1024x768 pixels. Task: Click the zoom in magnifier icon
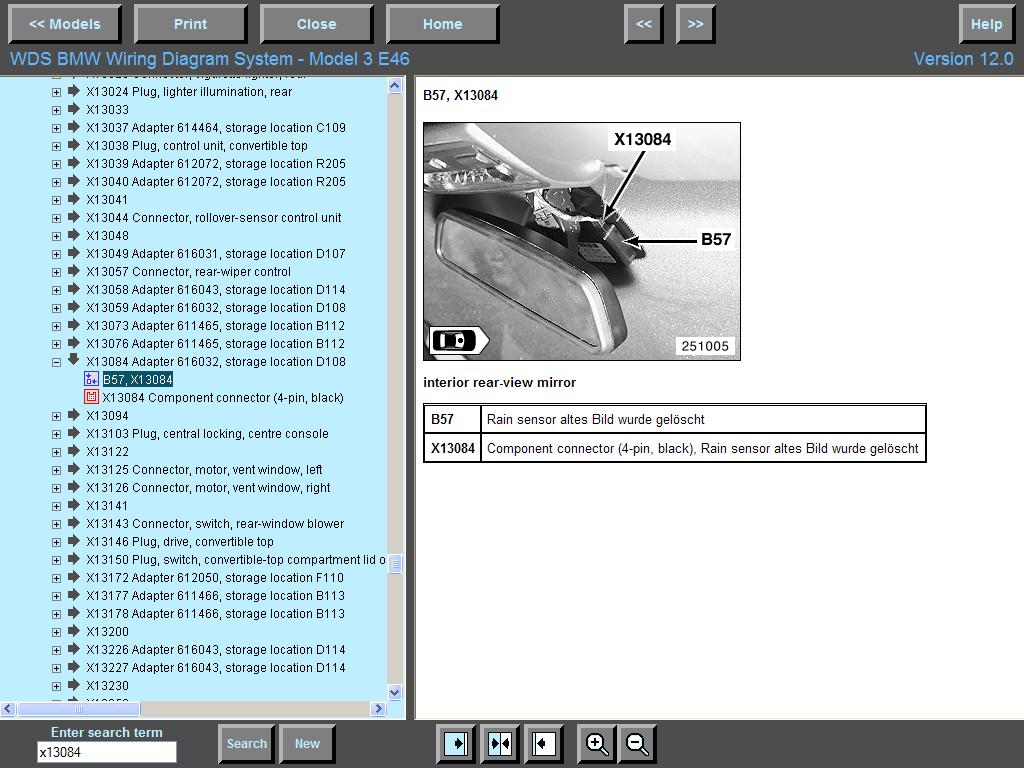point(597,744)
